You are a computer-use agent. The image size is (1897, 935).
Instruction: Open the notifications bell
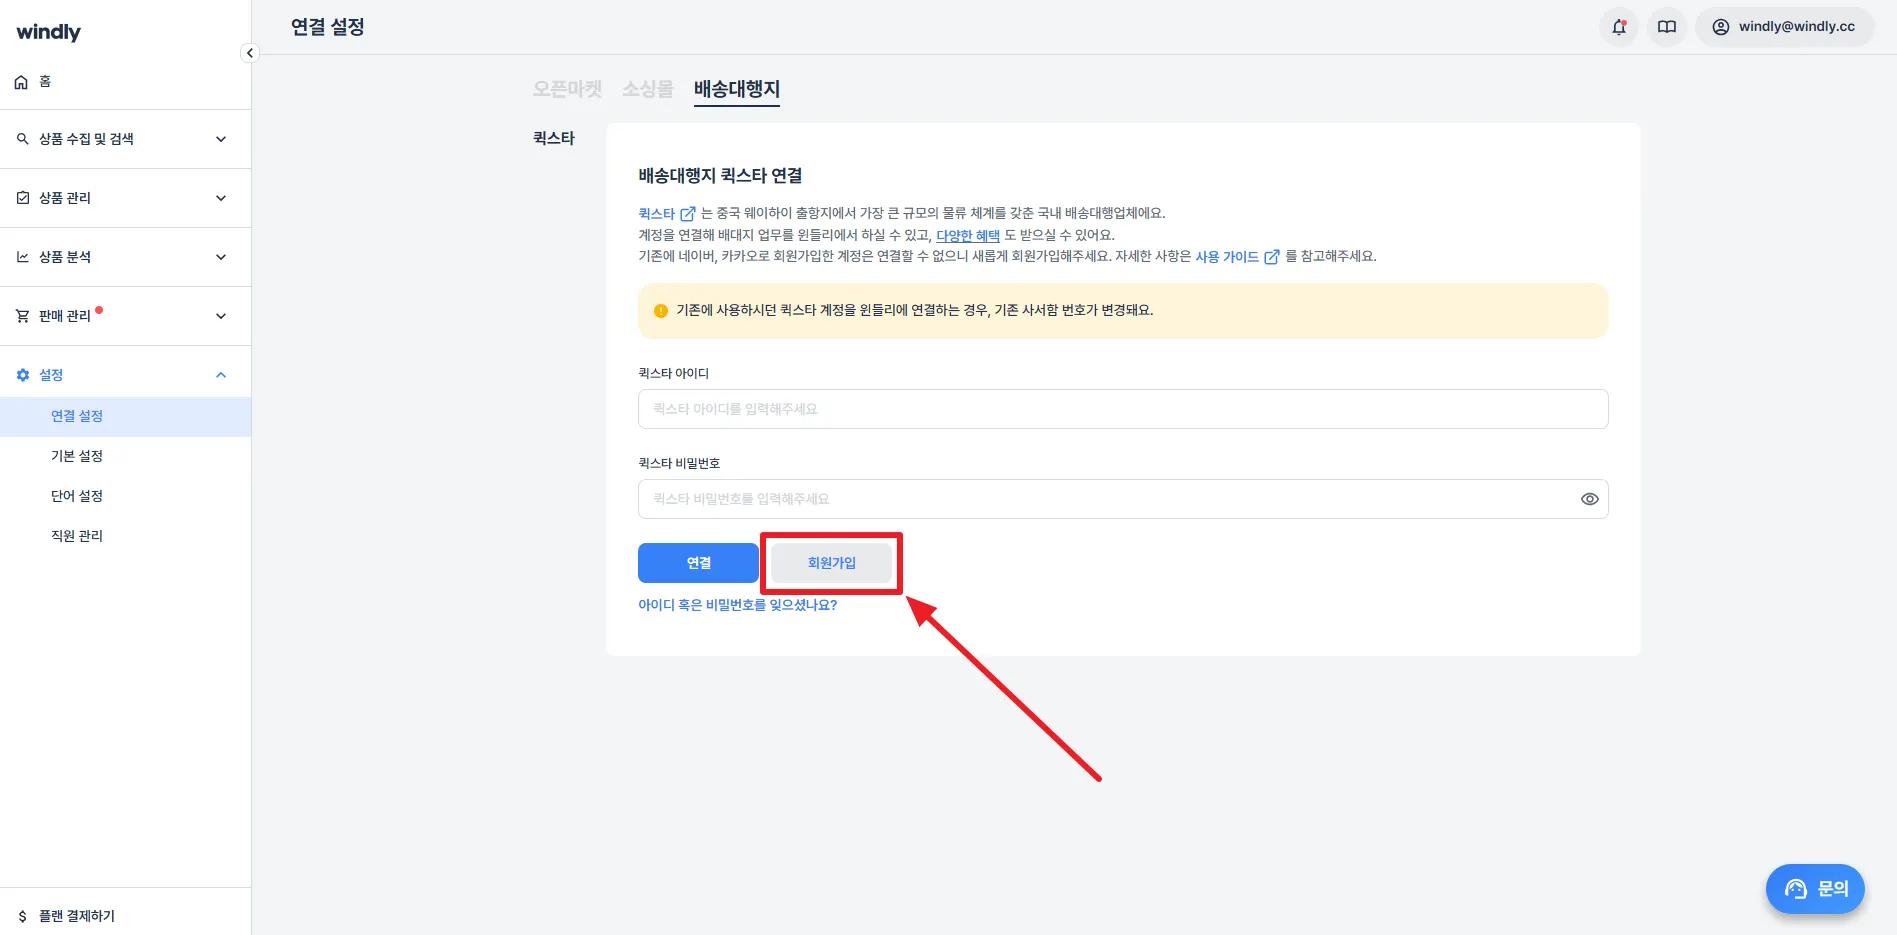click(1619, 27)
